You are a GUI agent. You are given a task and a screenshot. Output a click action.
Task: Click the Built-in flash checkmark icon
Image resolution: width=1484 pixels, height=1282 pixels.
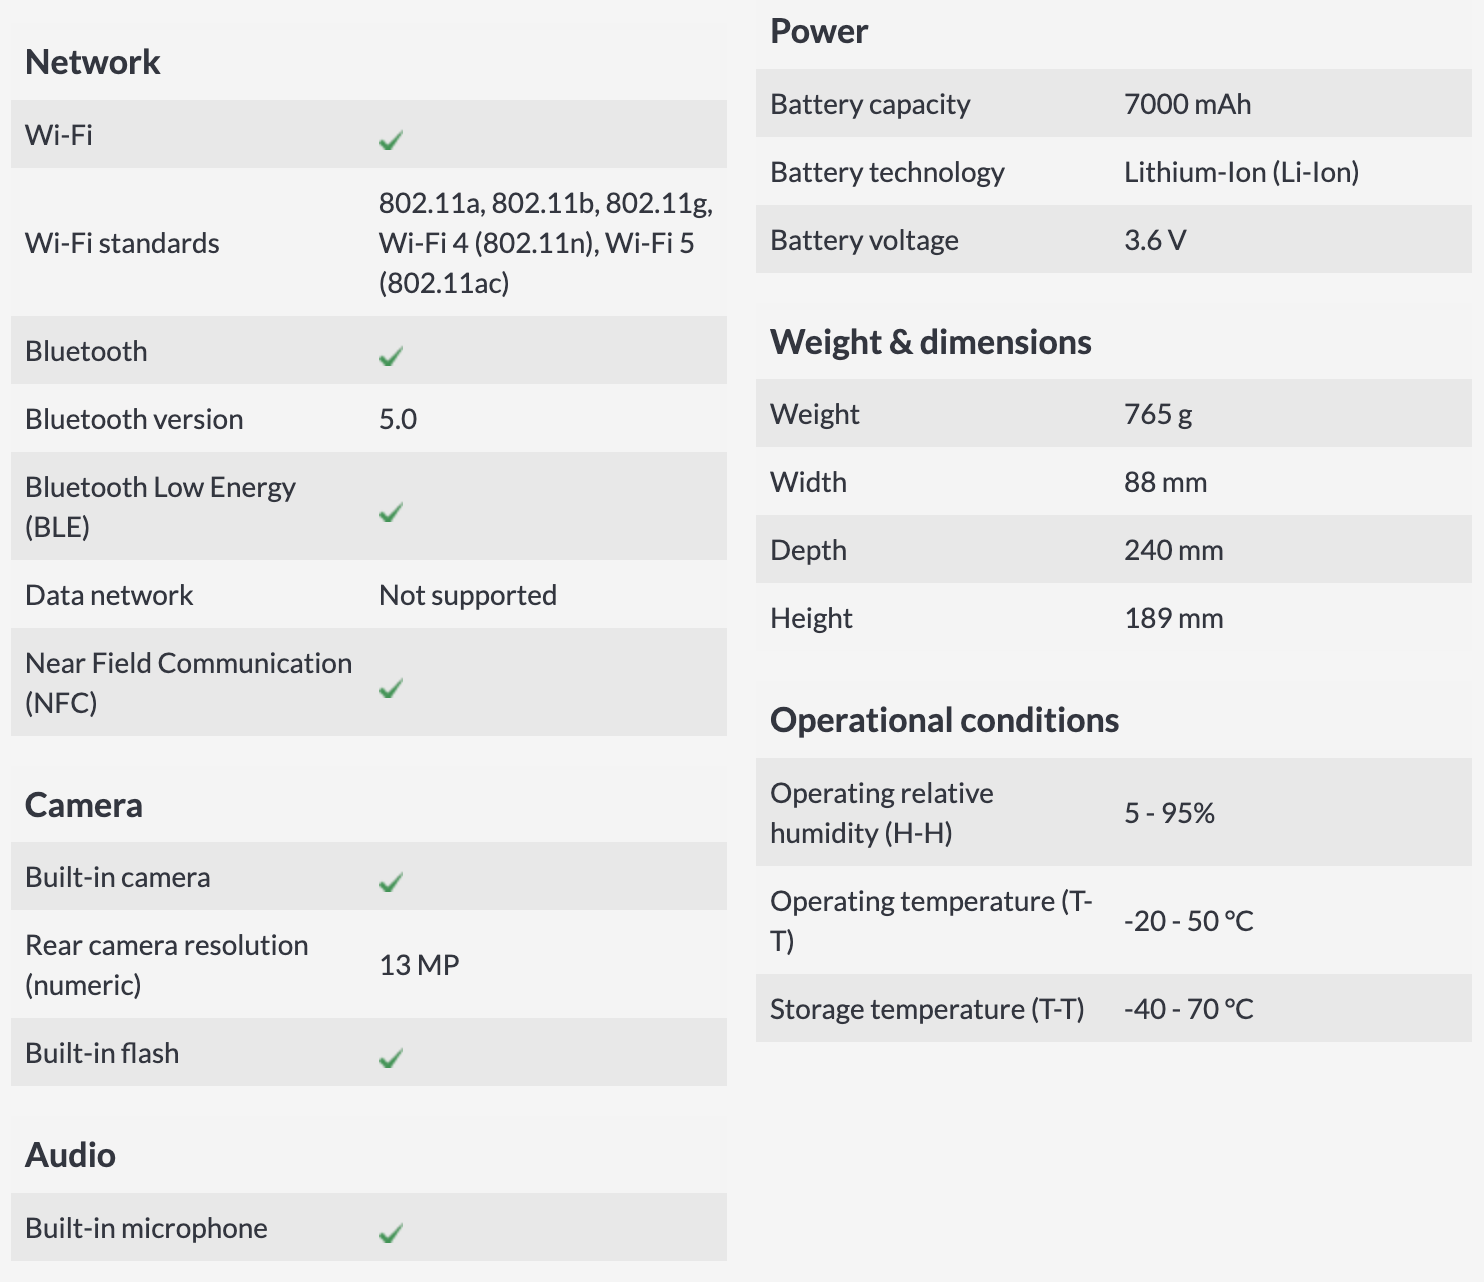[391, 1058]
